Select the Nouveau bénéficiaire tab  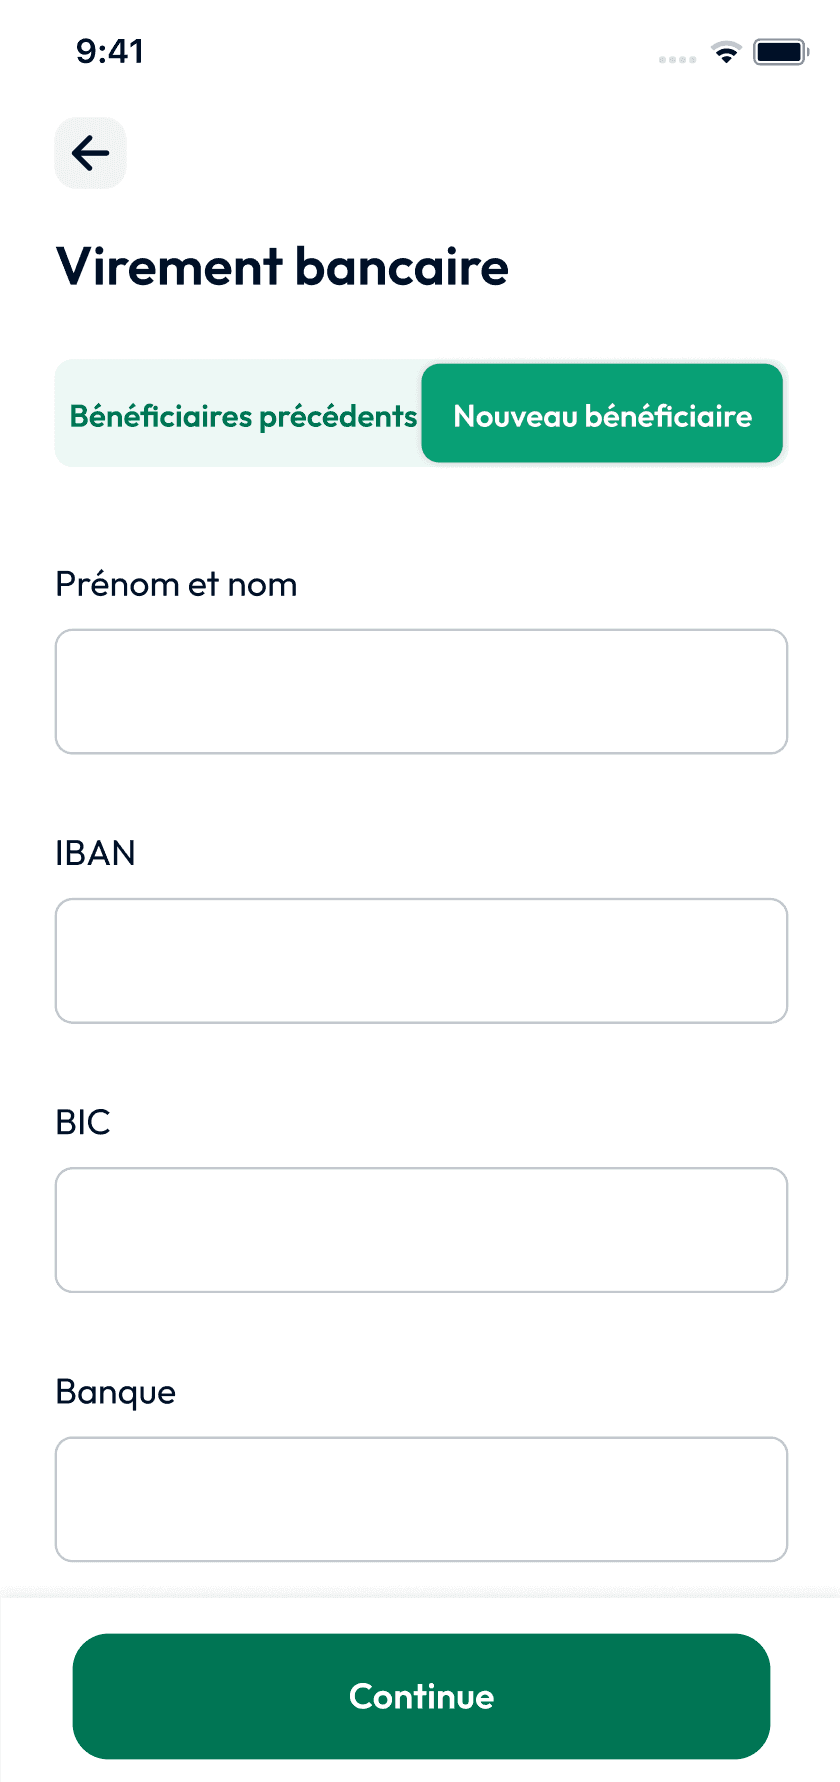click(x=602, y=413)
